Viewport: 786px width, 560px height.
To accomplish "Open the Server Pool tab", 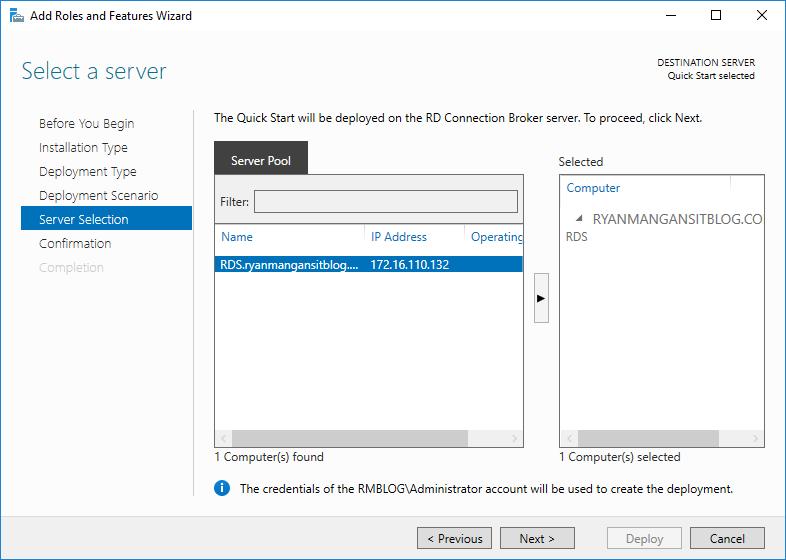I will [x=261, y=160].
